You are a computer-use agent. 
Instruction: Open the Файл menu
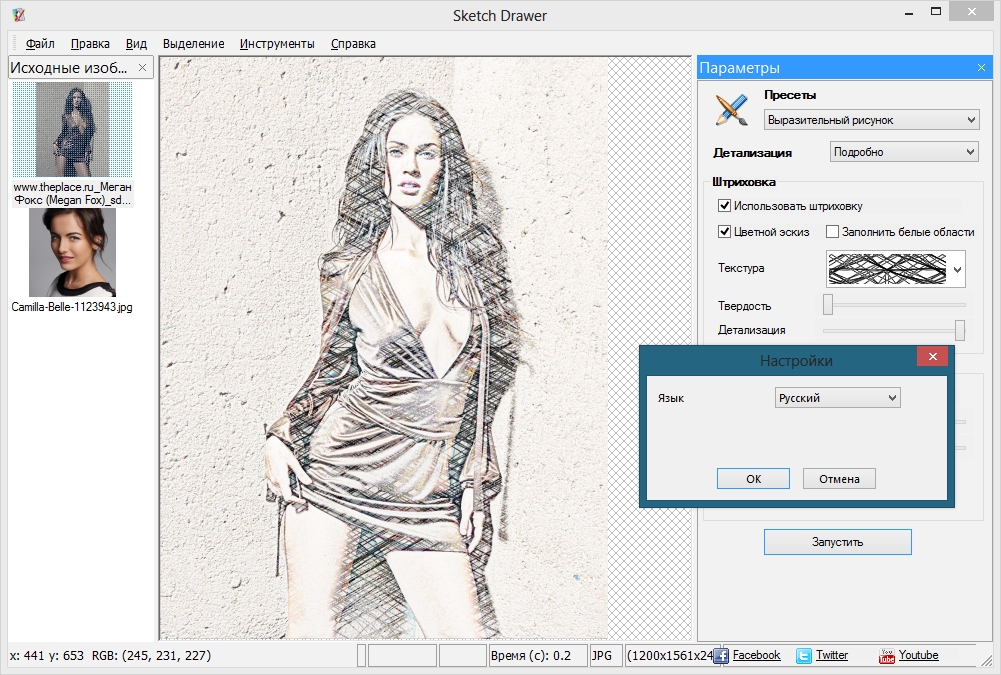point(40,44)
